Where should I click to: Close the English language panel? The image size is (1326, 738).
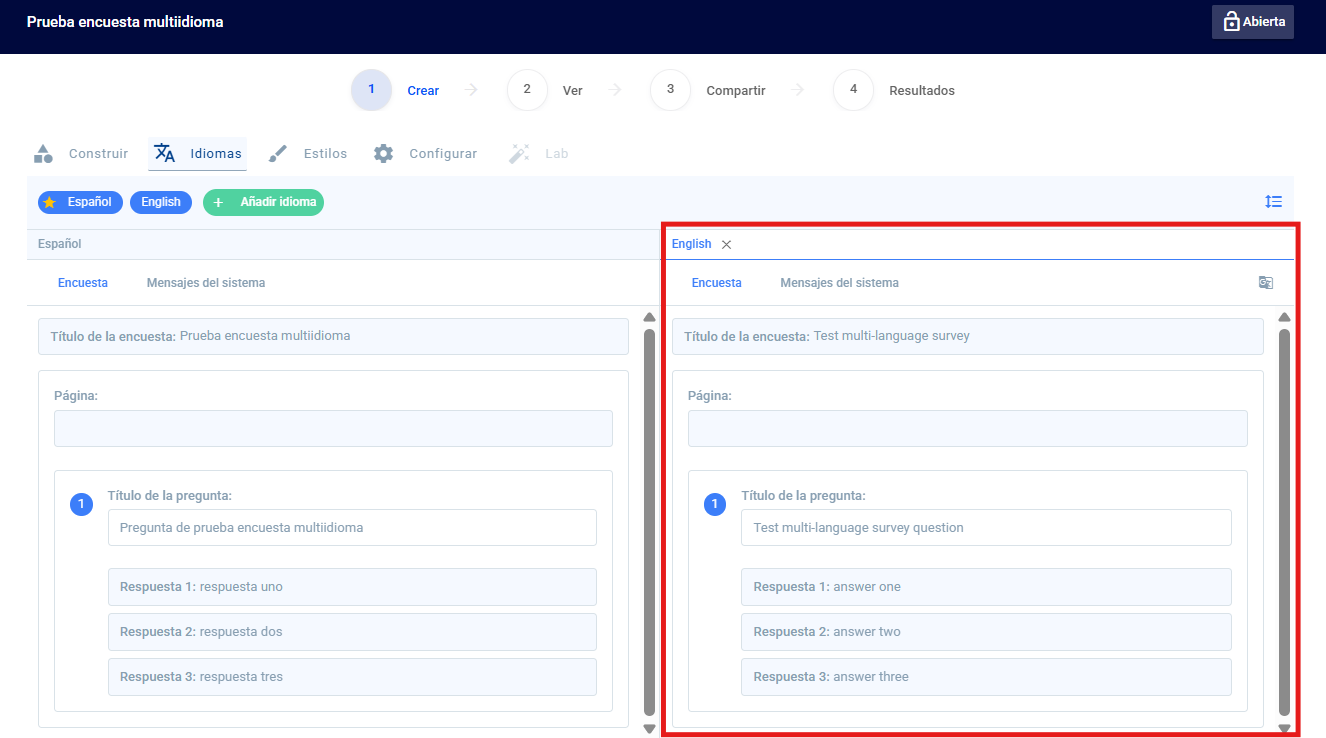(x=726, y=245)
